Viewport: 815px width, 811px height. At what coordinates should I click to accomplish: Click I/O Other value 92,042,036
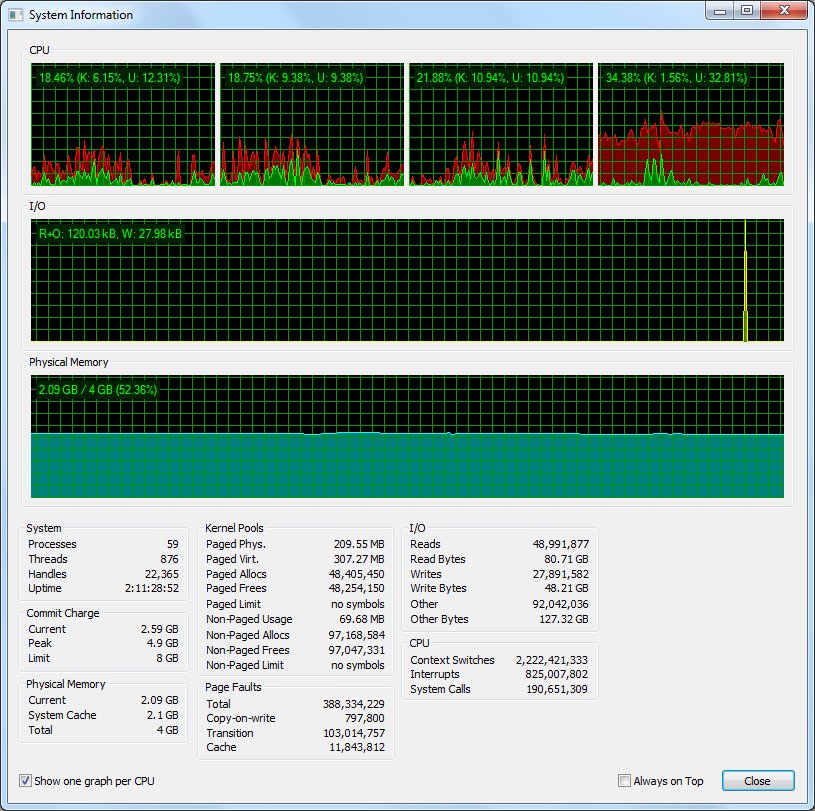560,604
